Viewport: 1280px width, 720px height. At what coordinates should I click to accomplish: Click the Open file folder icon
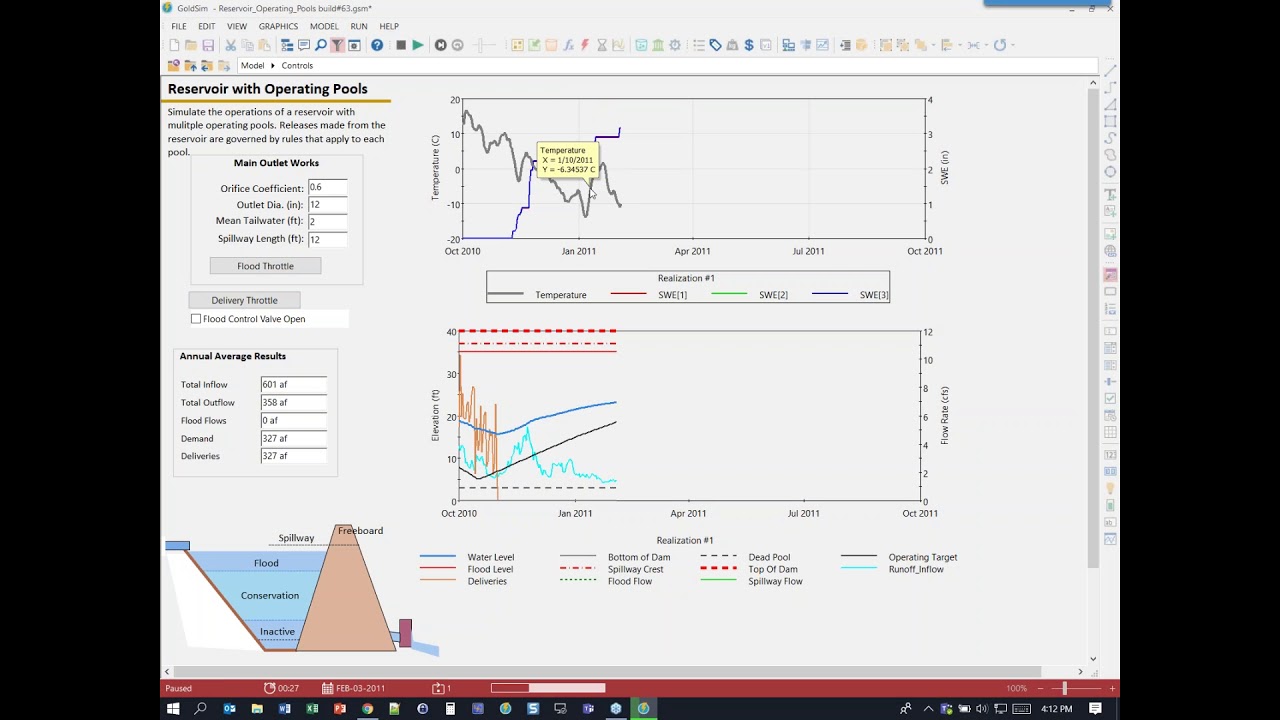point(191,45)
